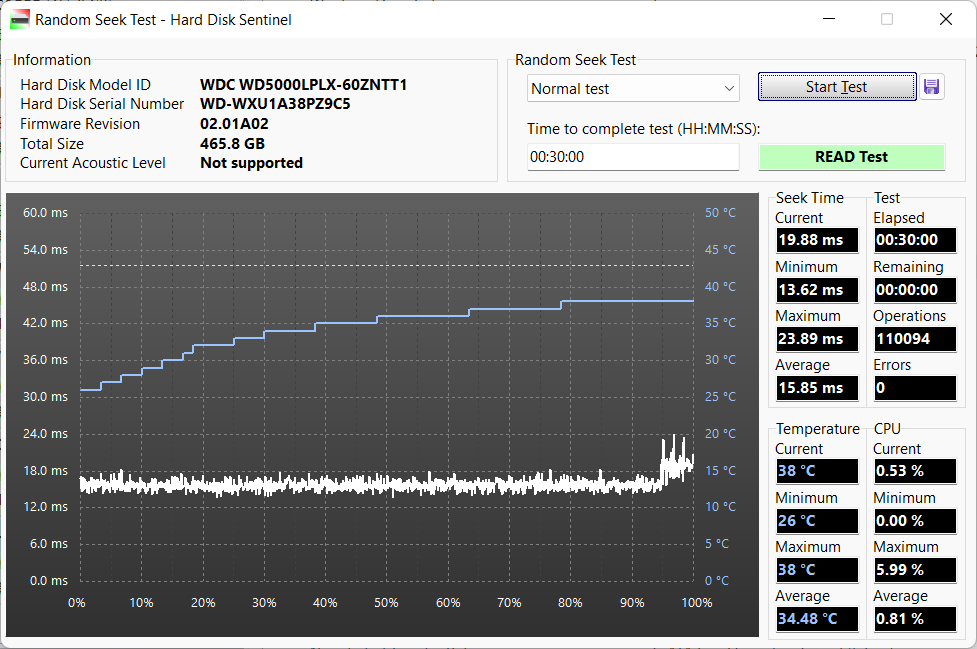Click total size value 465.8 GB

coord(232,143)
